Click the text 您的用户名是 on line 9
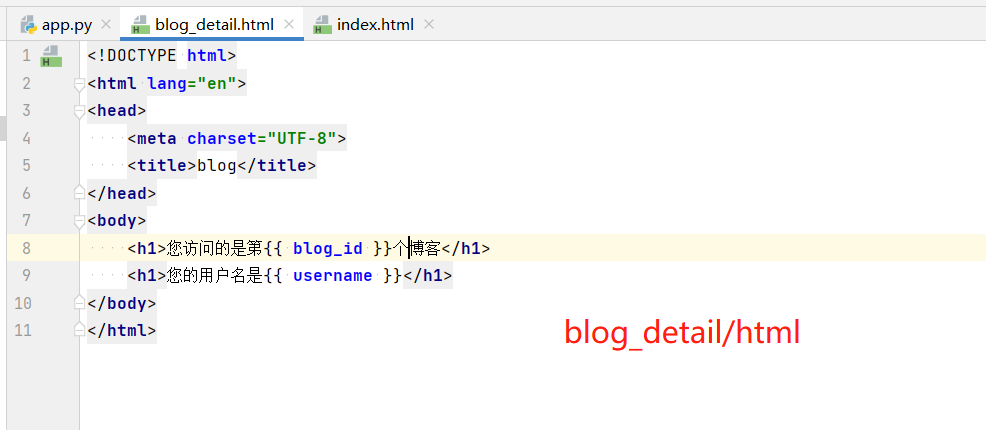The image size is (986, 430). tap(214, 275)
